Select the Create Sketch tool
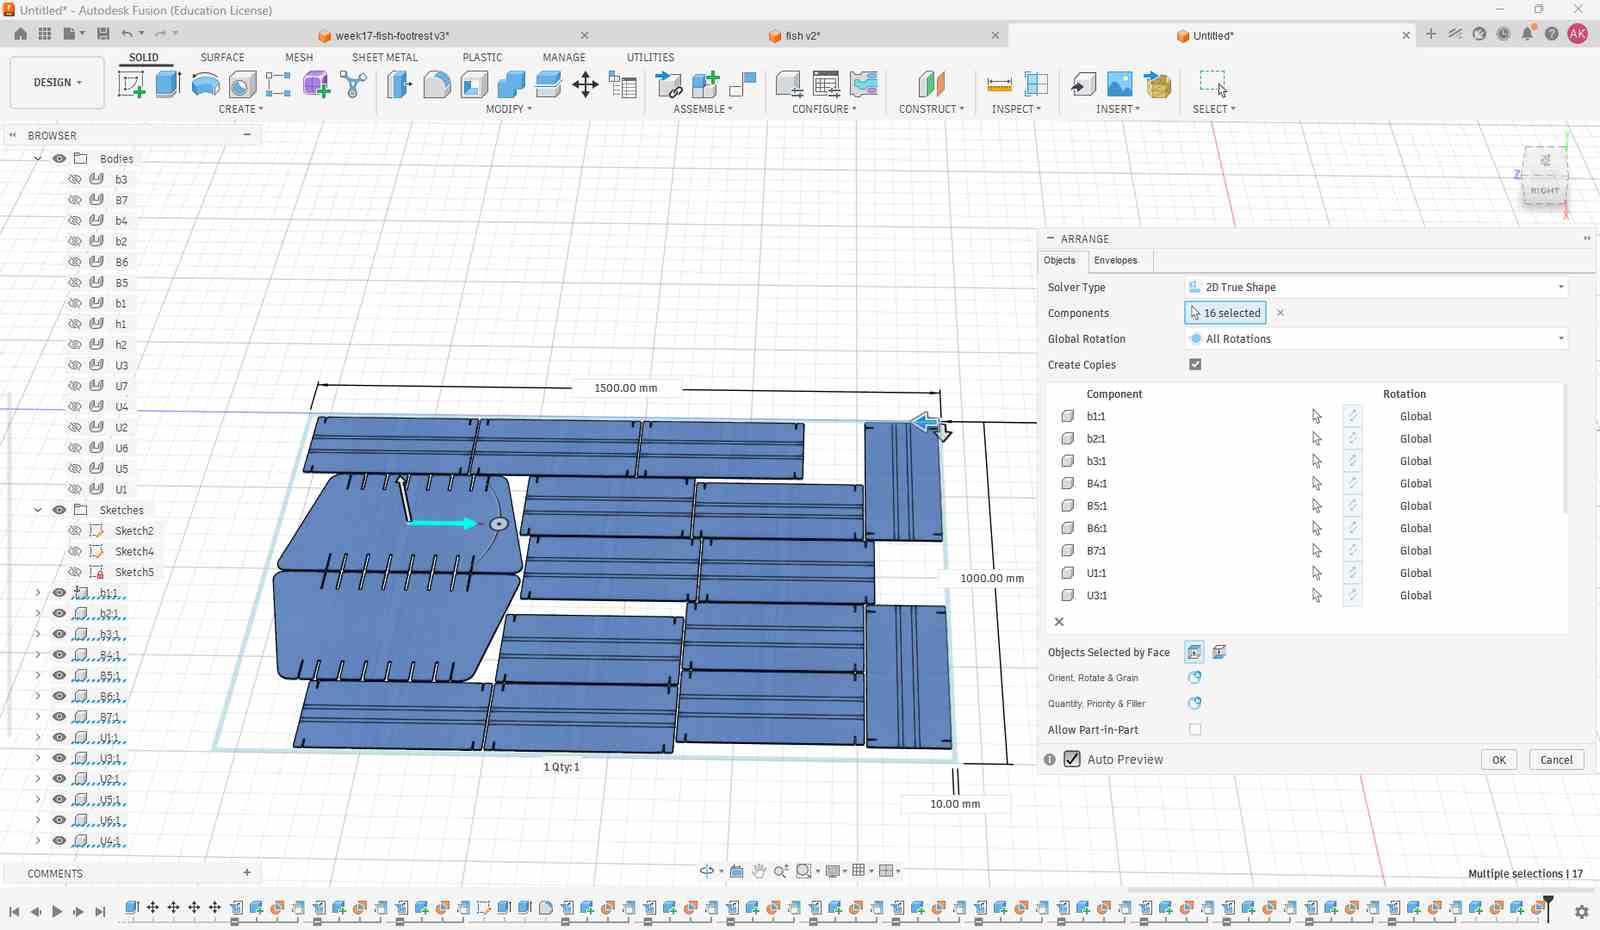This screenshot has width=1600, height=930. [131, 84]
